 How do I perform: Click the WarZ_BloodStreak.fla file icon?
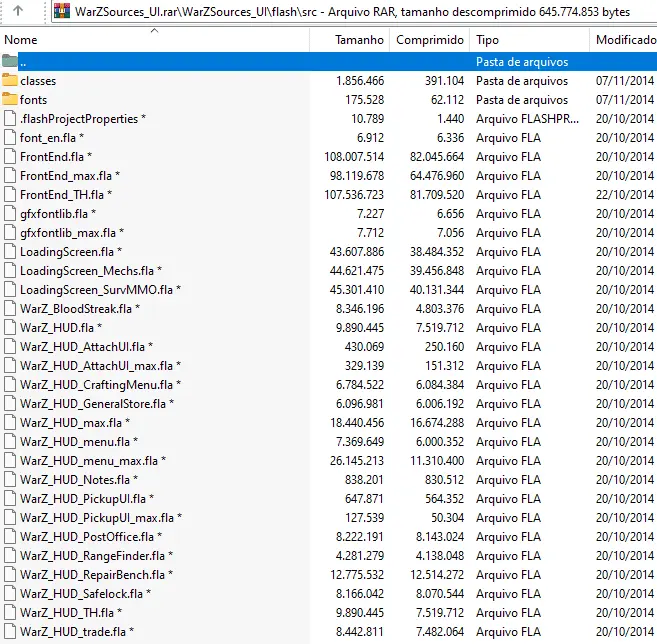pos(10,308)
